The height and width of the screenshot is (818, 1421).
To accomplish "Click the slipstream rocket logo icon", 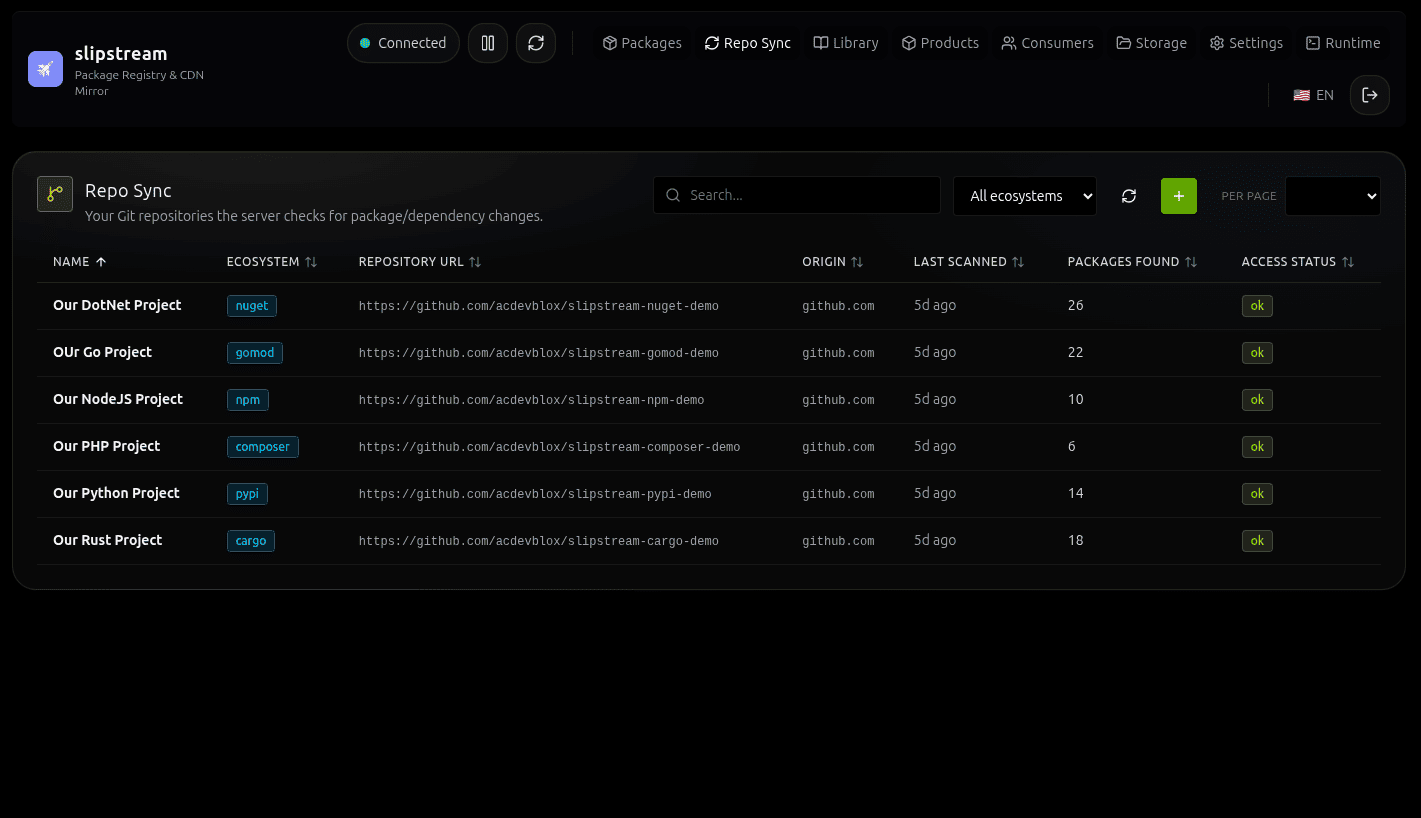I will [x=45, y=69].
